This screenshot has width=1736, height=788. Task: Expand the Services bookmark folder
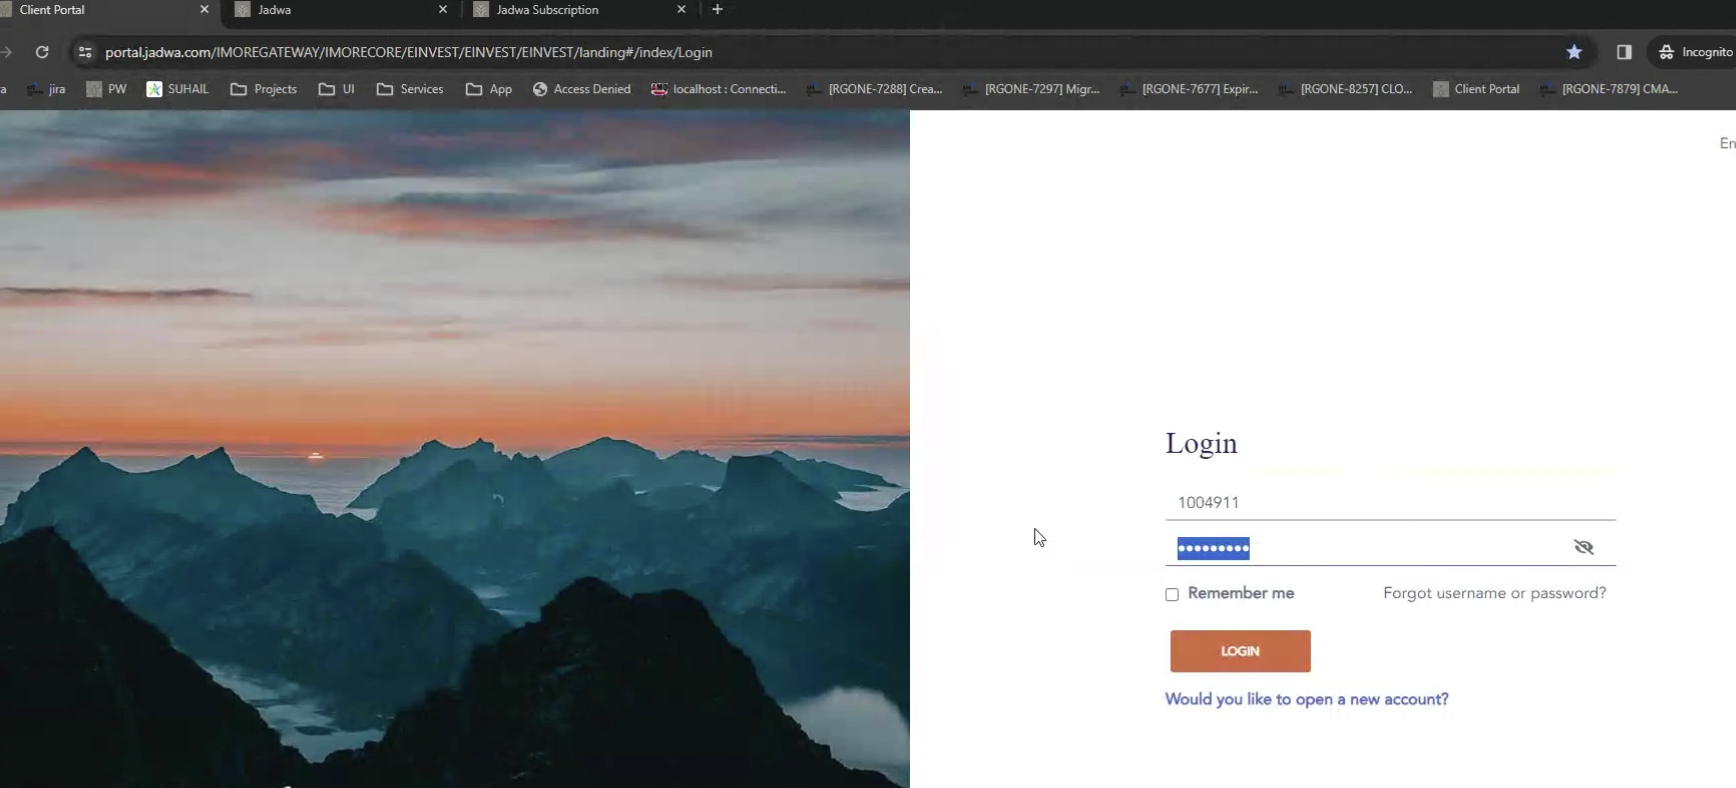click(x=410, y=89)
